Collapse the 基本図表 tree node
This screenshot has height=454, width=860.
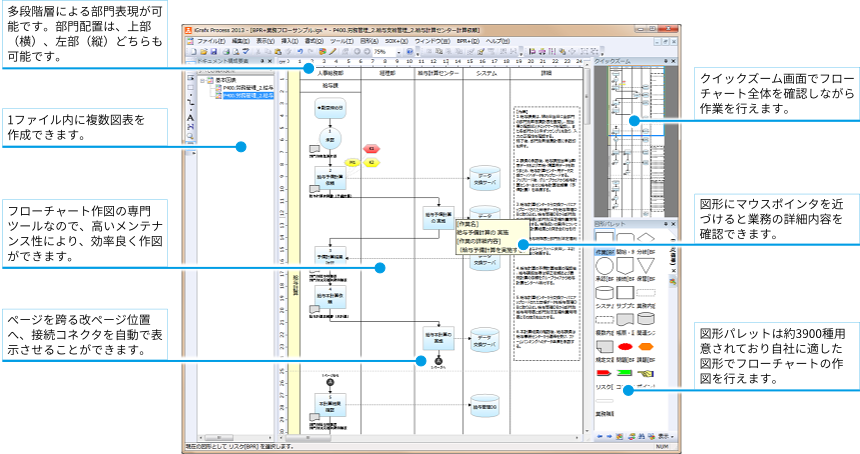coord(202,80)
